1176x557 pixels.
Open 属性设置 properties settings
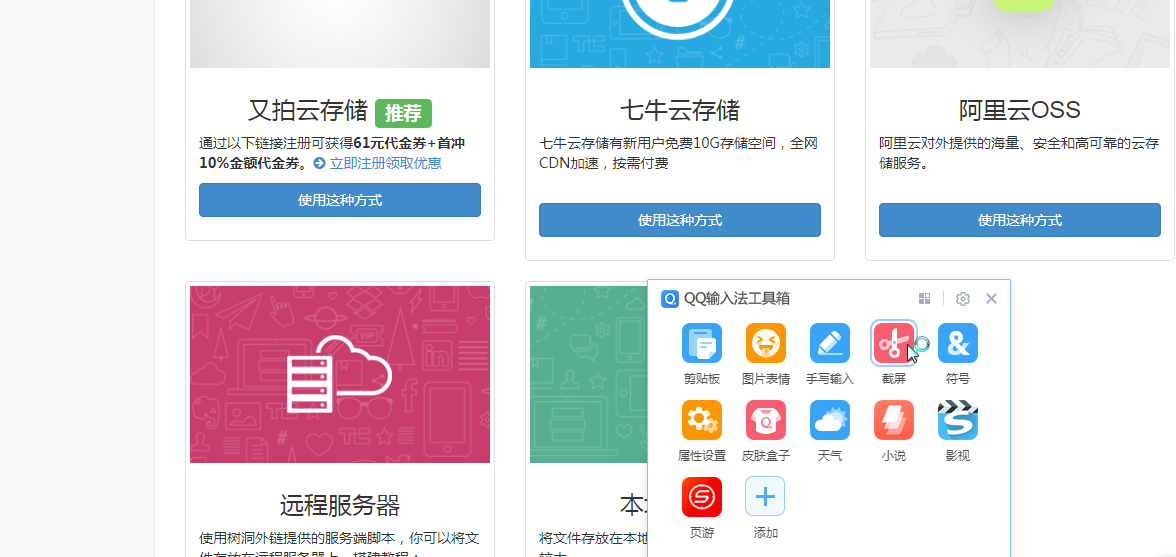click(701, 420)
